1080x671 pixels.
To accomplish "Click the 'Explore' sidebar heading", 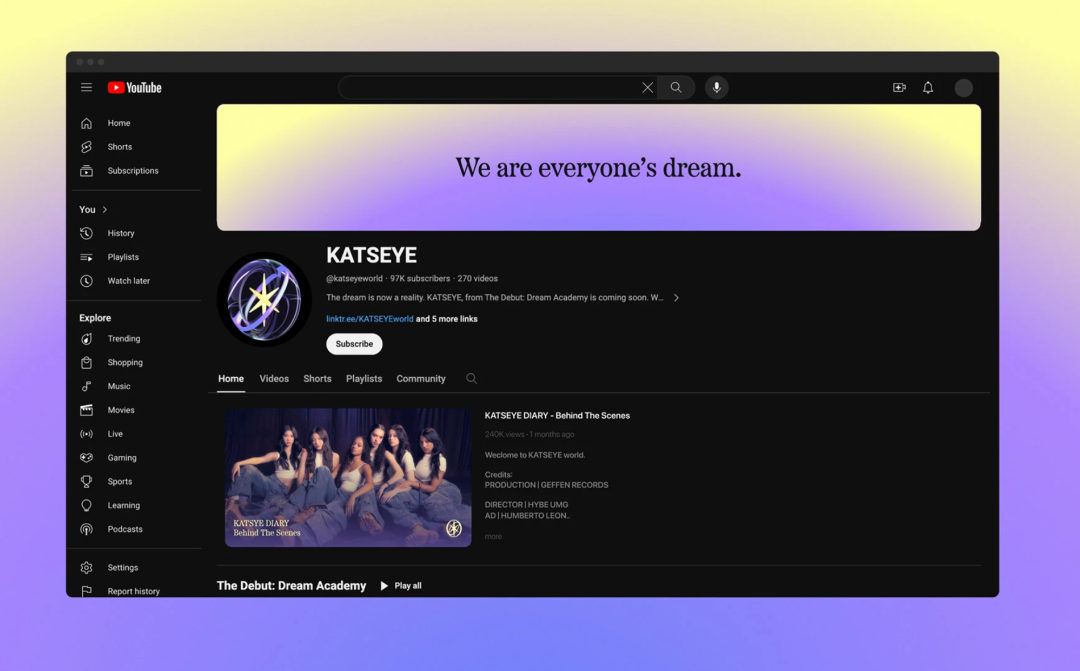I will coord(95,318).
